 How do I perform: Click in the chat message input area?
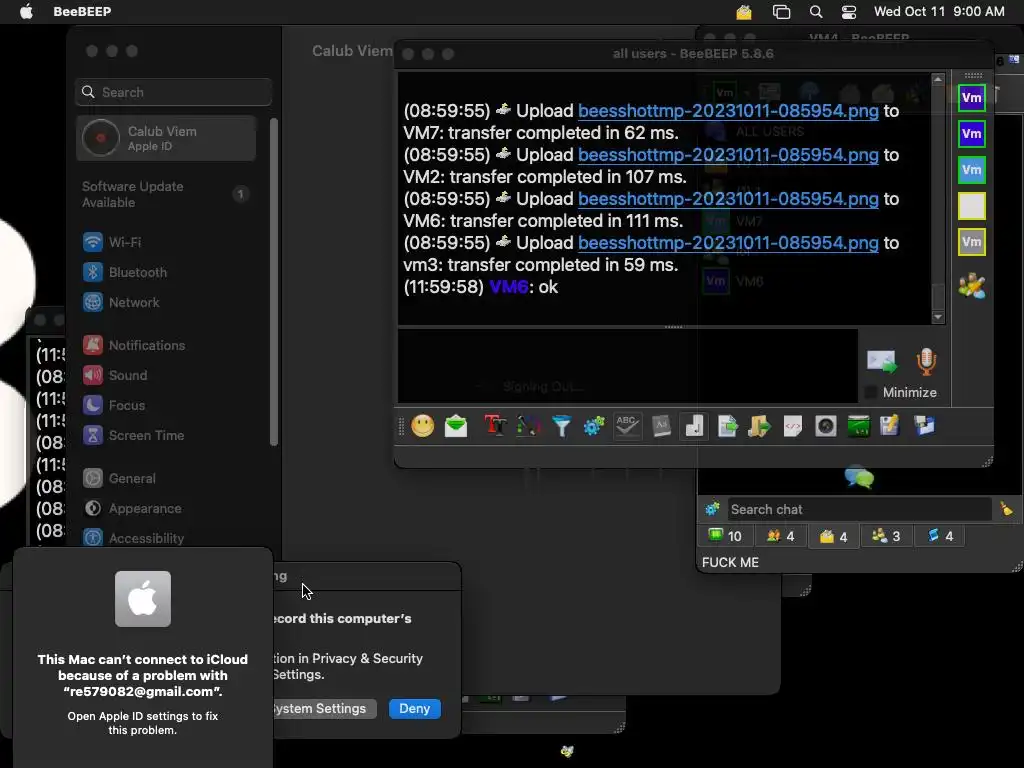[x=628, y=366]
